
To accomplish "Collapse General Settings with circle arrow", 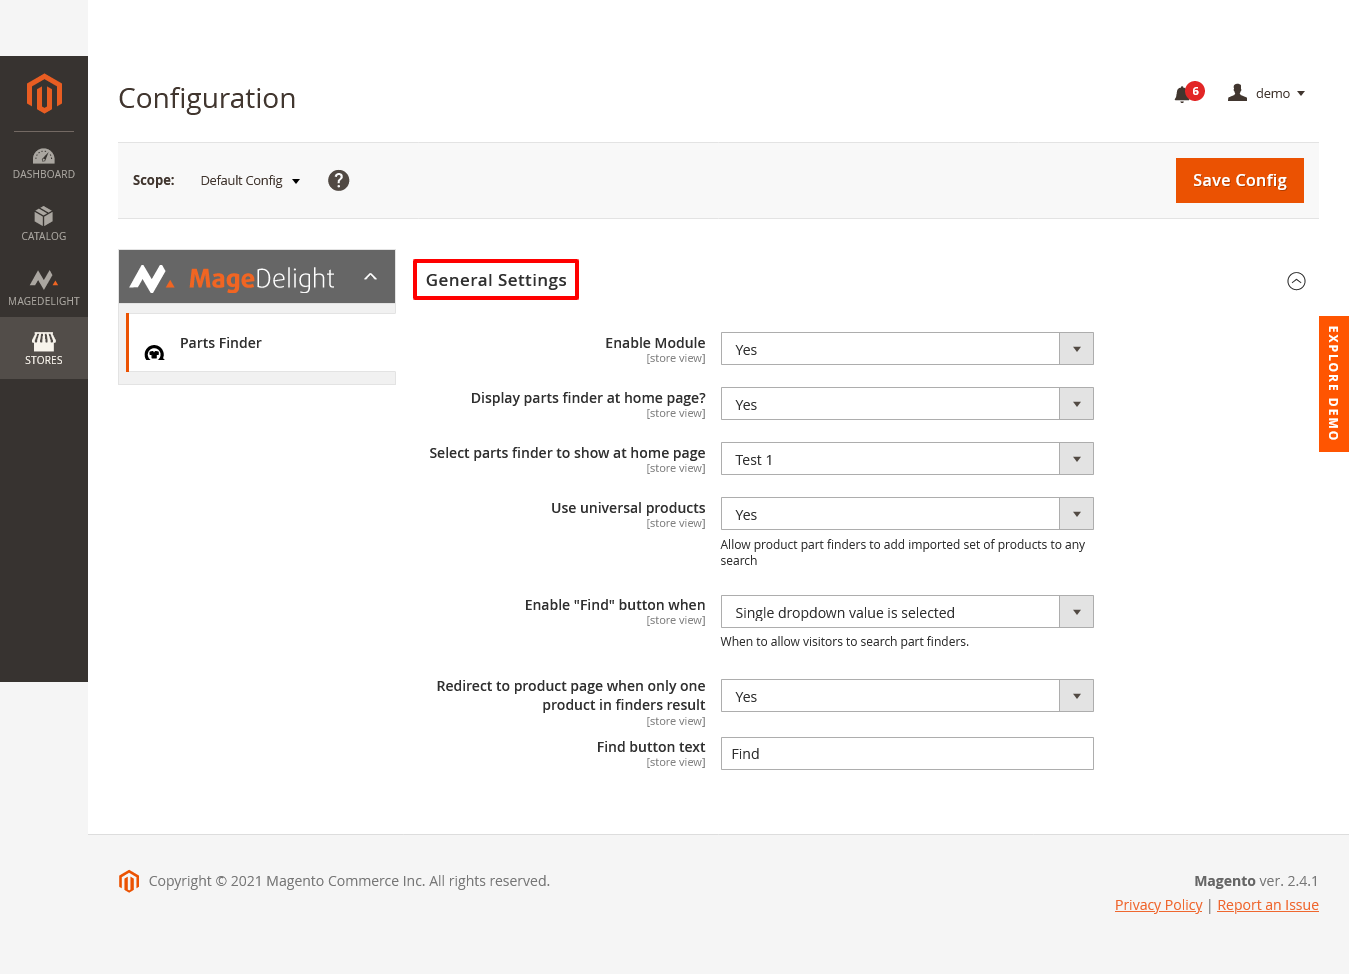I will [x=1296, y=281].
